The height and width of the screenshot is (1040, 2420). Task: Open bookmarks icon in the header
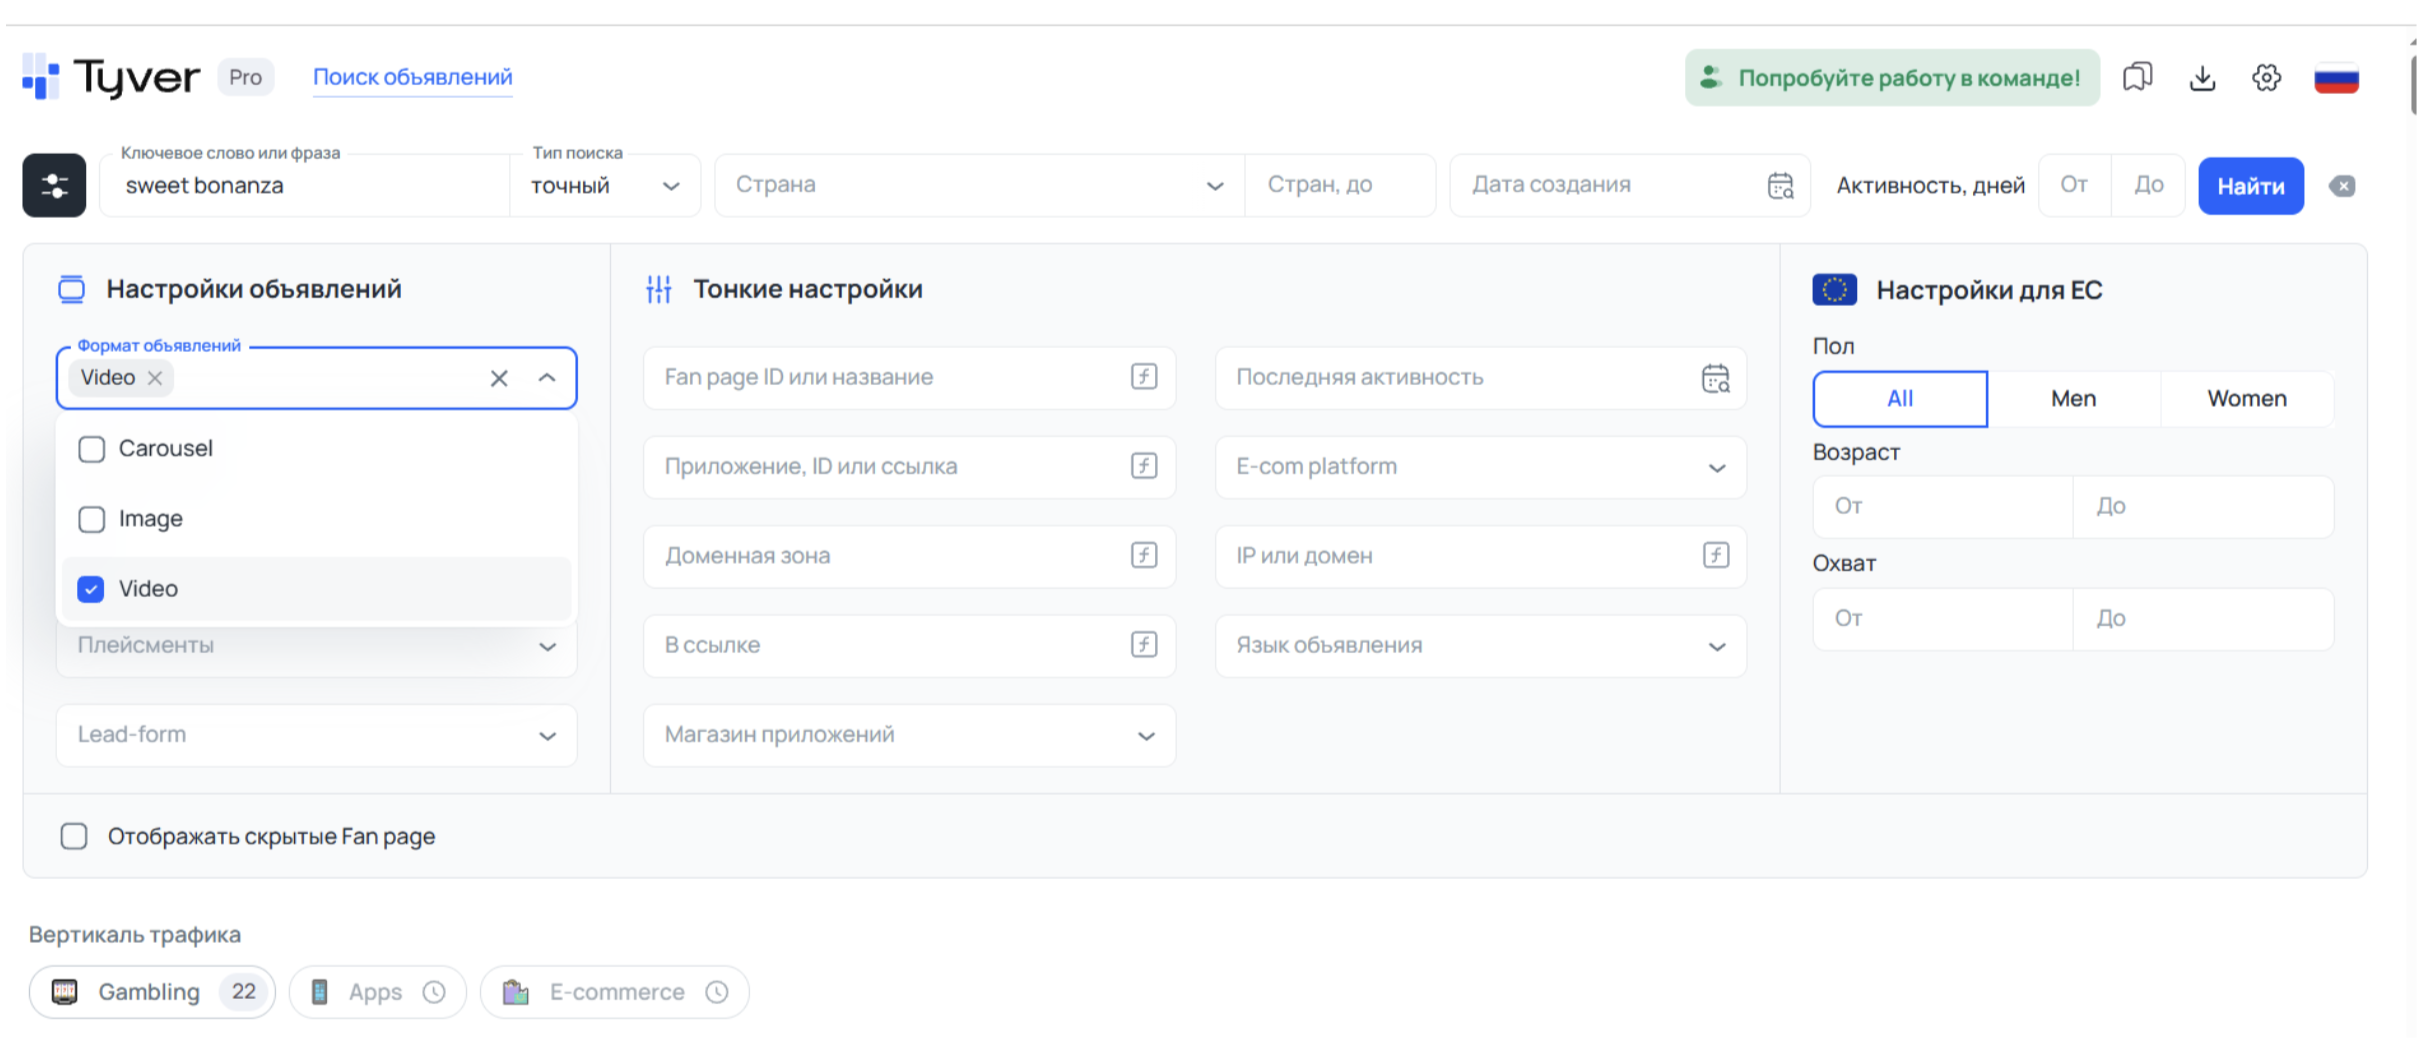[x=2136, y=77]
